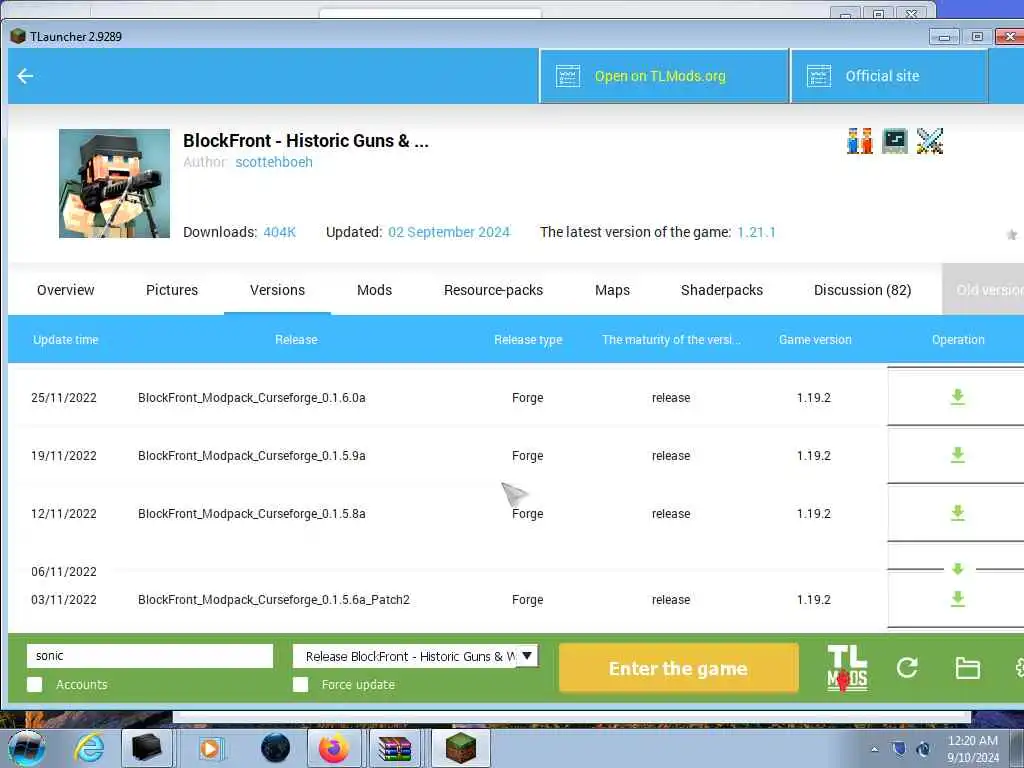The width and height of the screenshot is (1024, 768).
Task: Download BlockFront_Modpack_Curseforge_0.1.5.9a version
Action: pyautogui.click(x=957, y=455)
